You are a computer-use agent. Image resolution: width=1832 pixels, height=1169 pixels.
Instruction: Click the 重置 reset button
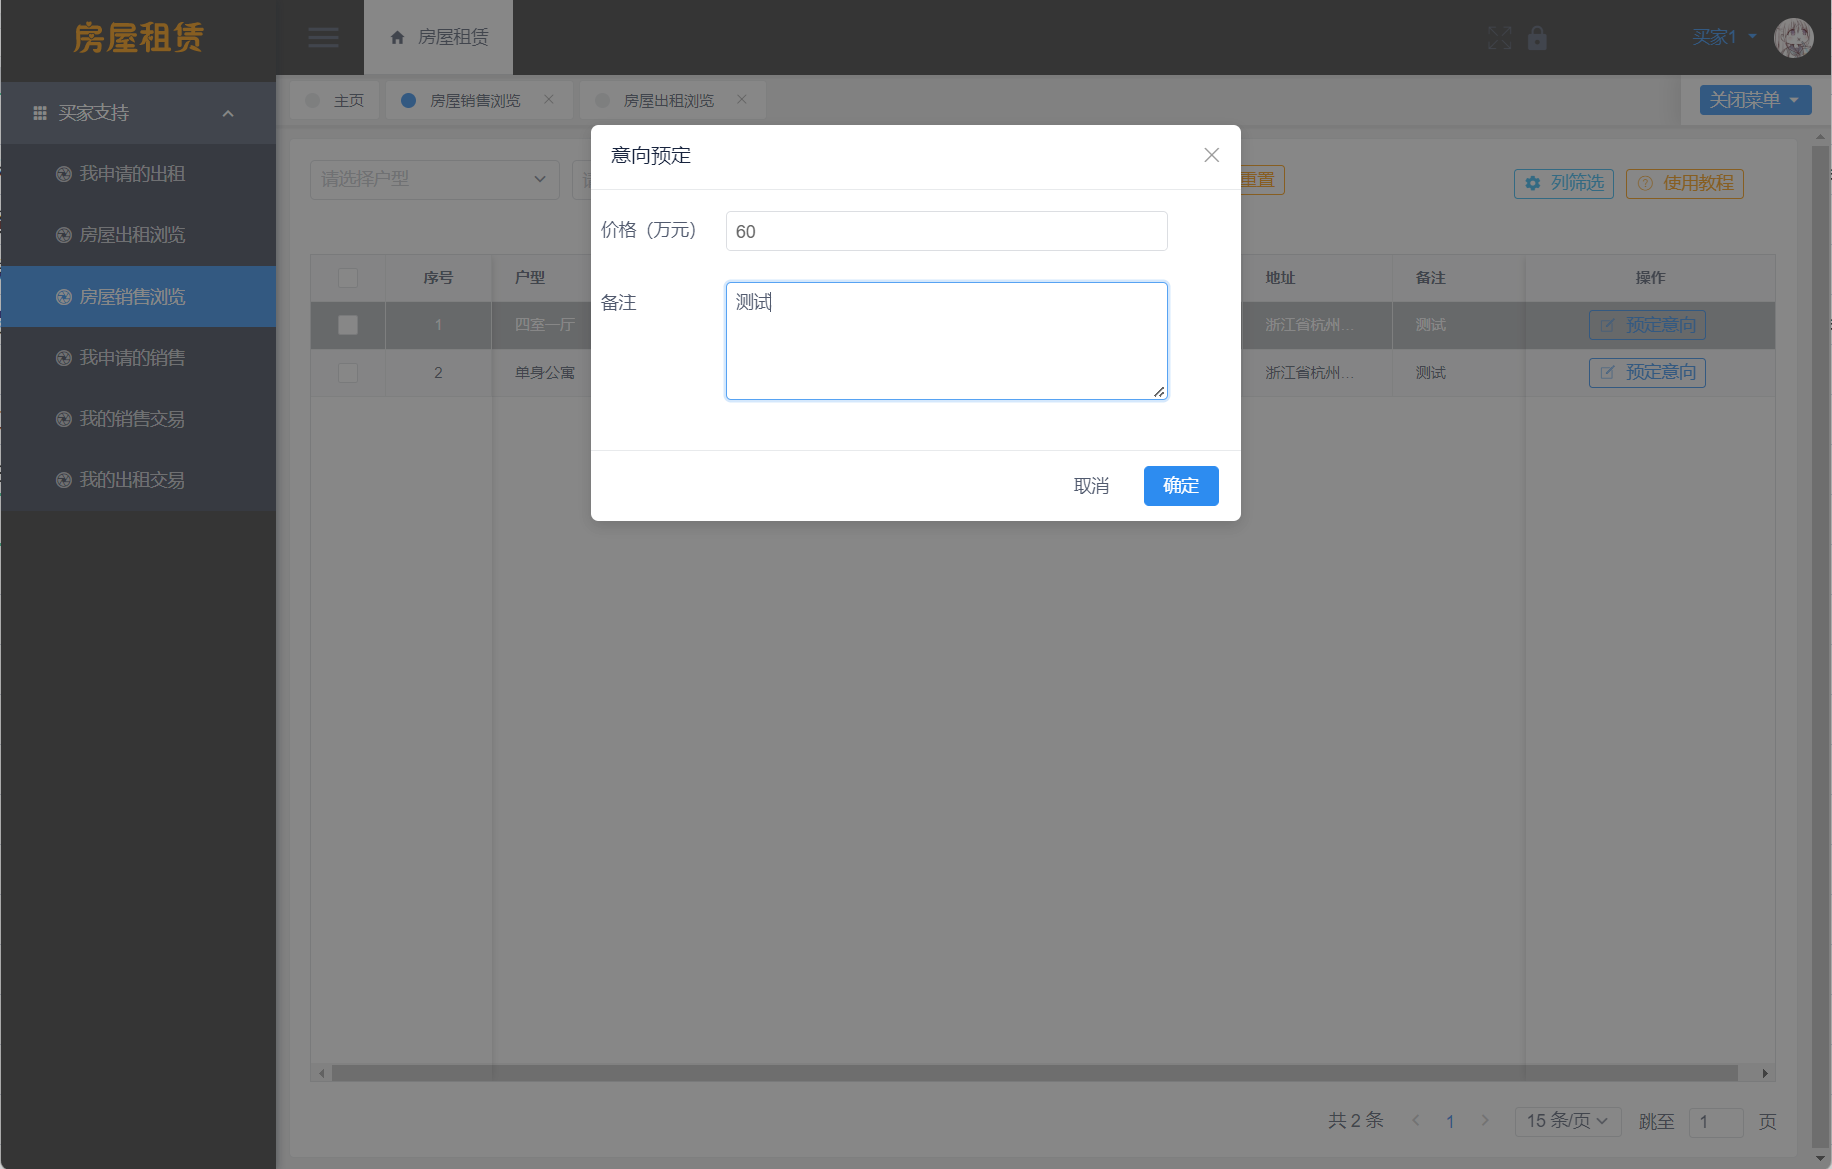pos(1262,180)
